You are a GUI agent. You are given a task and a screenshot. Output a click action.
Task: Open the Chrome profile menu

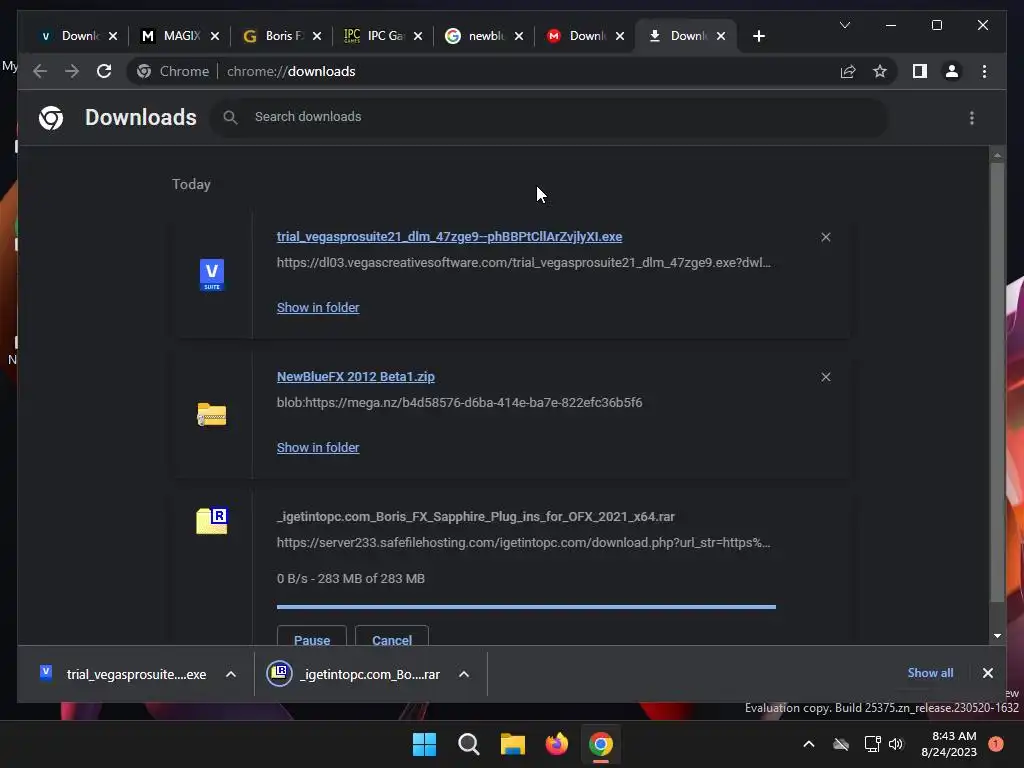[952, 71]
